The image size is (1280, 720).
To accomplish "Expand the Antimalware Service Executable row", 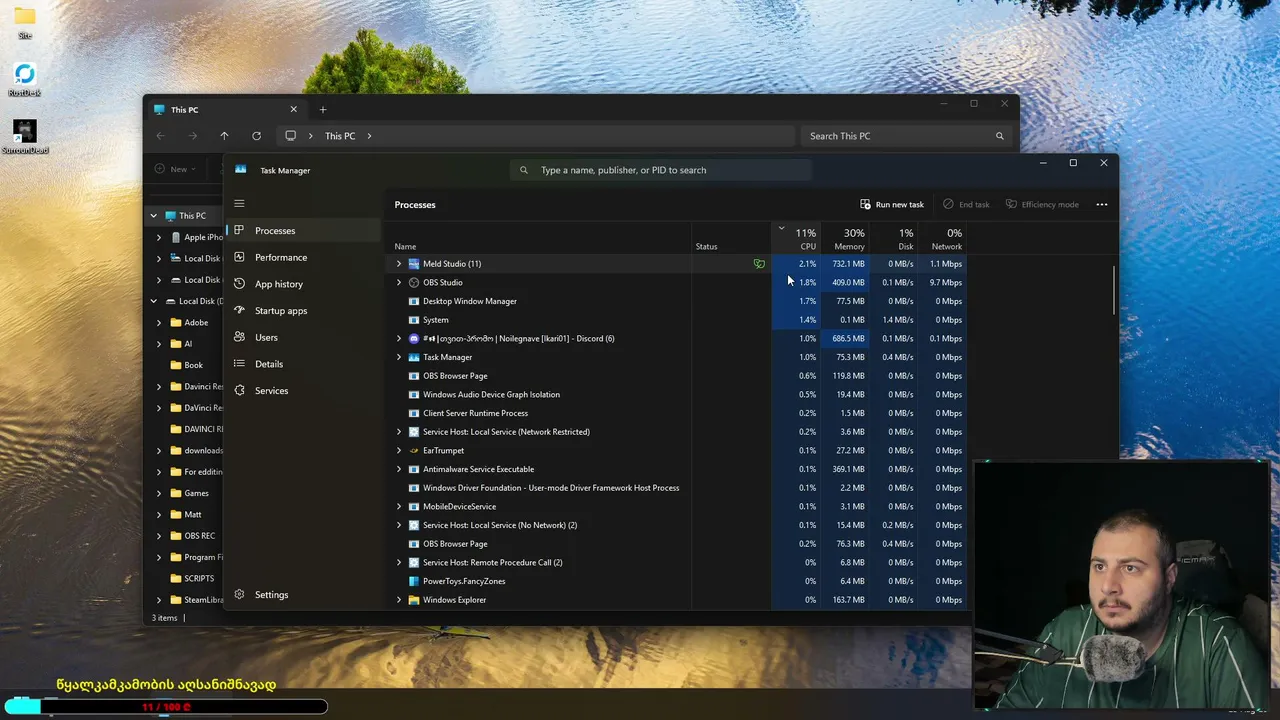I will pos(399,469).
